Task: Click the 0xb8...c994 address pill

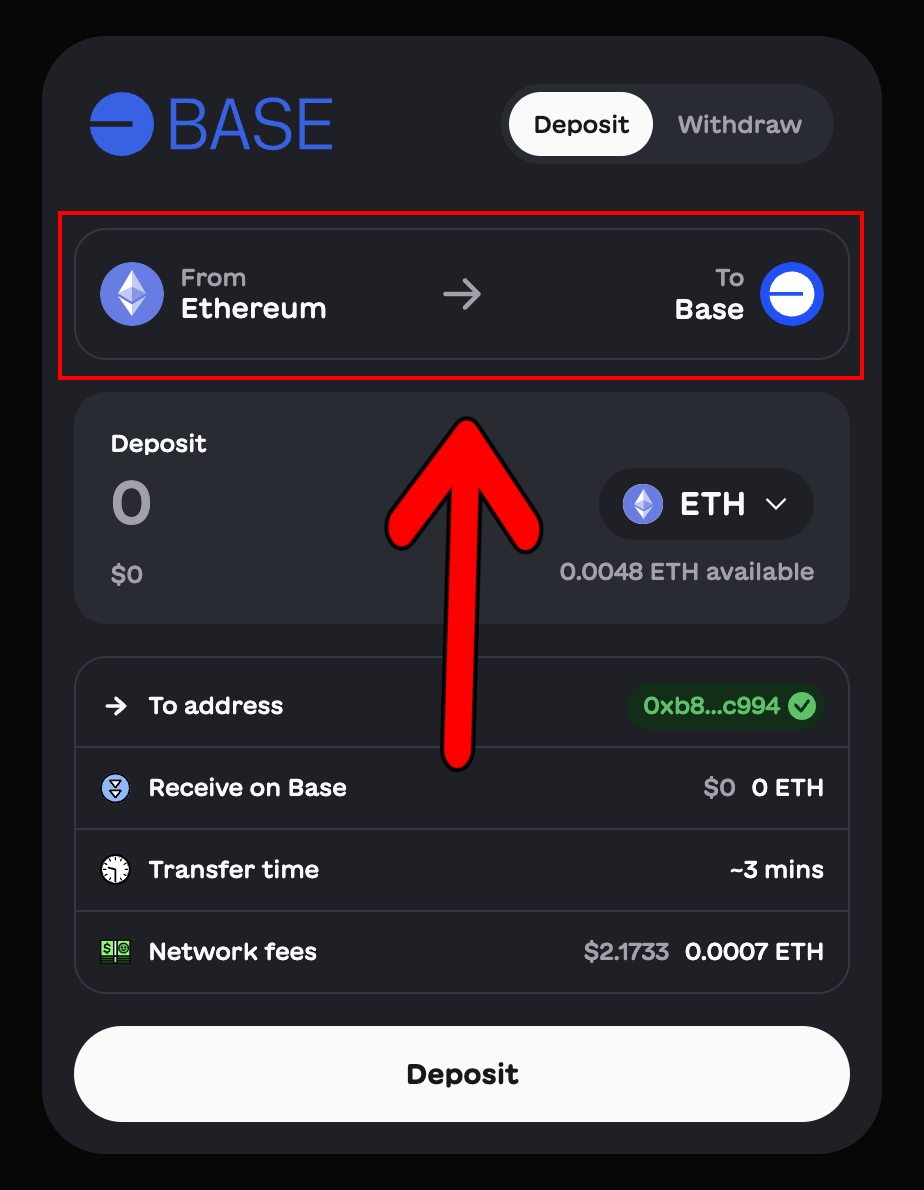Action: pos(725,706)
